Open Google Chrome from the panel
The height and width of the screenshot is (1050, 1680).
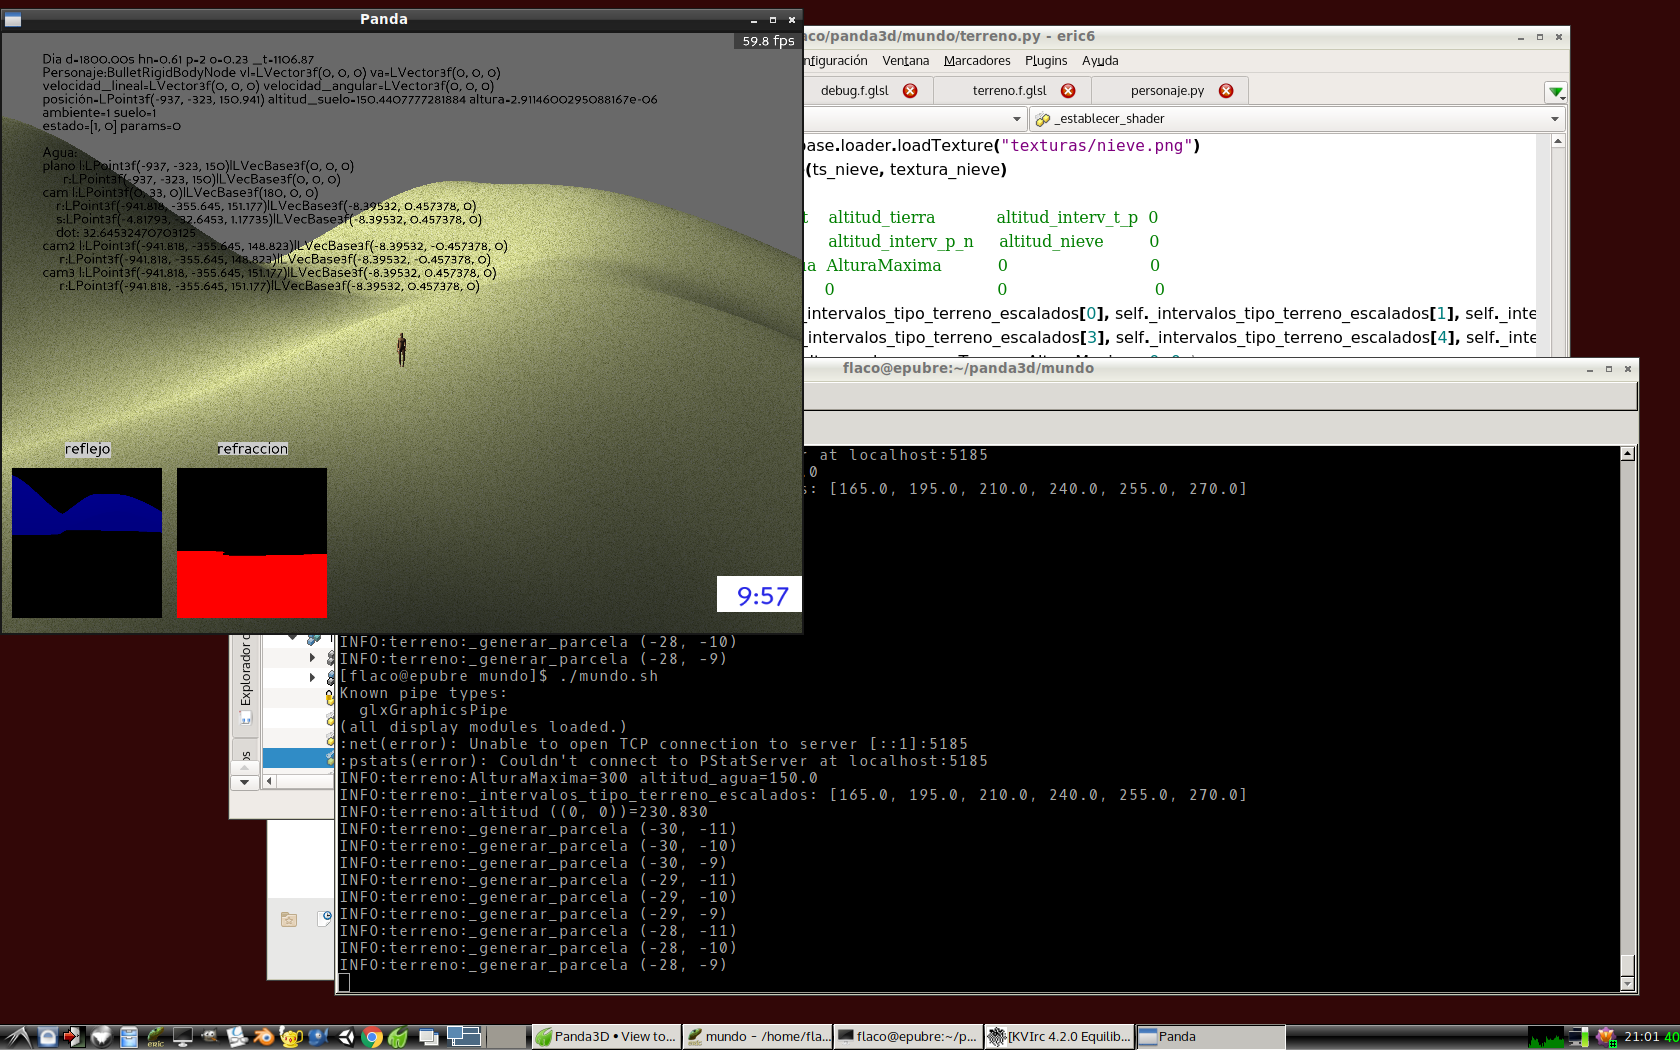point(372,1037)
